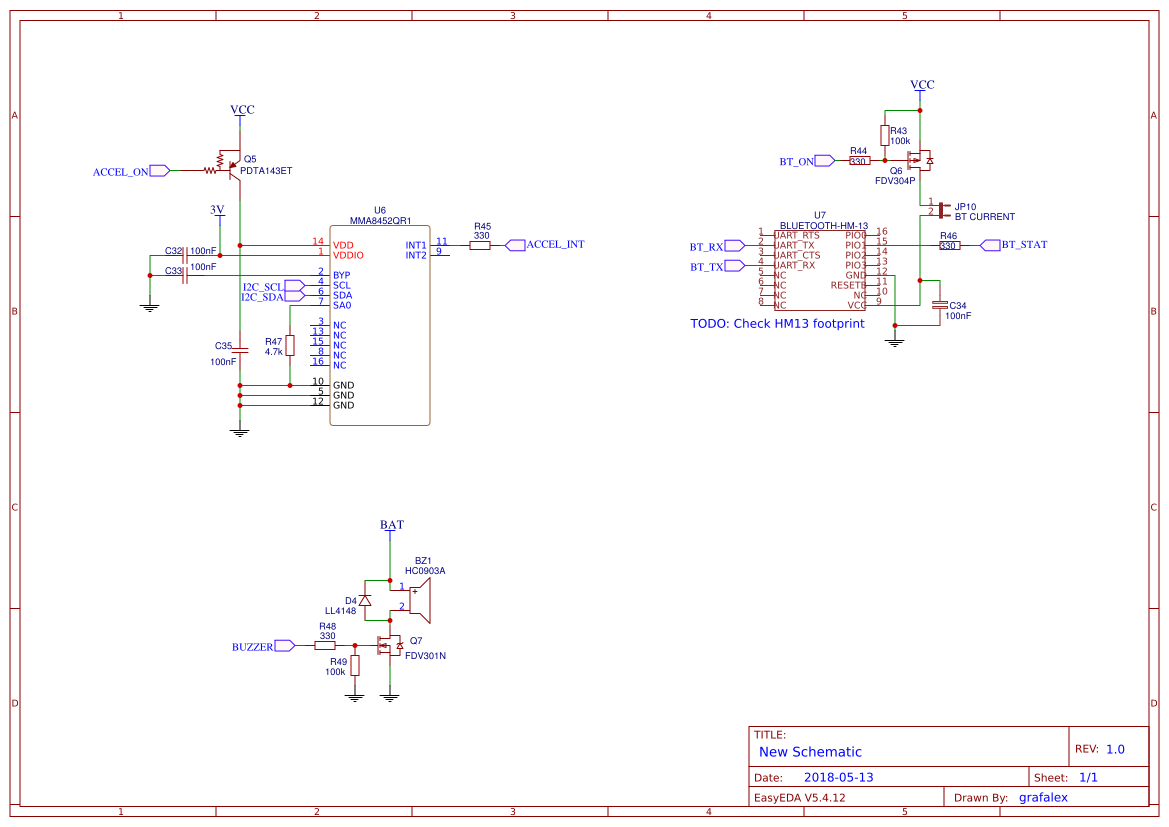Image resolution: width=1169 pixels, height=827 pixels.
Task: Select capacitor C35 100nF symbol
Action: 240,350
